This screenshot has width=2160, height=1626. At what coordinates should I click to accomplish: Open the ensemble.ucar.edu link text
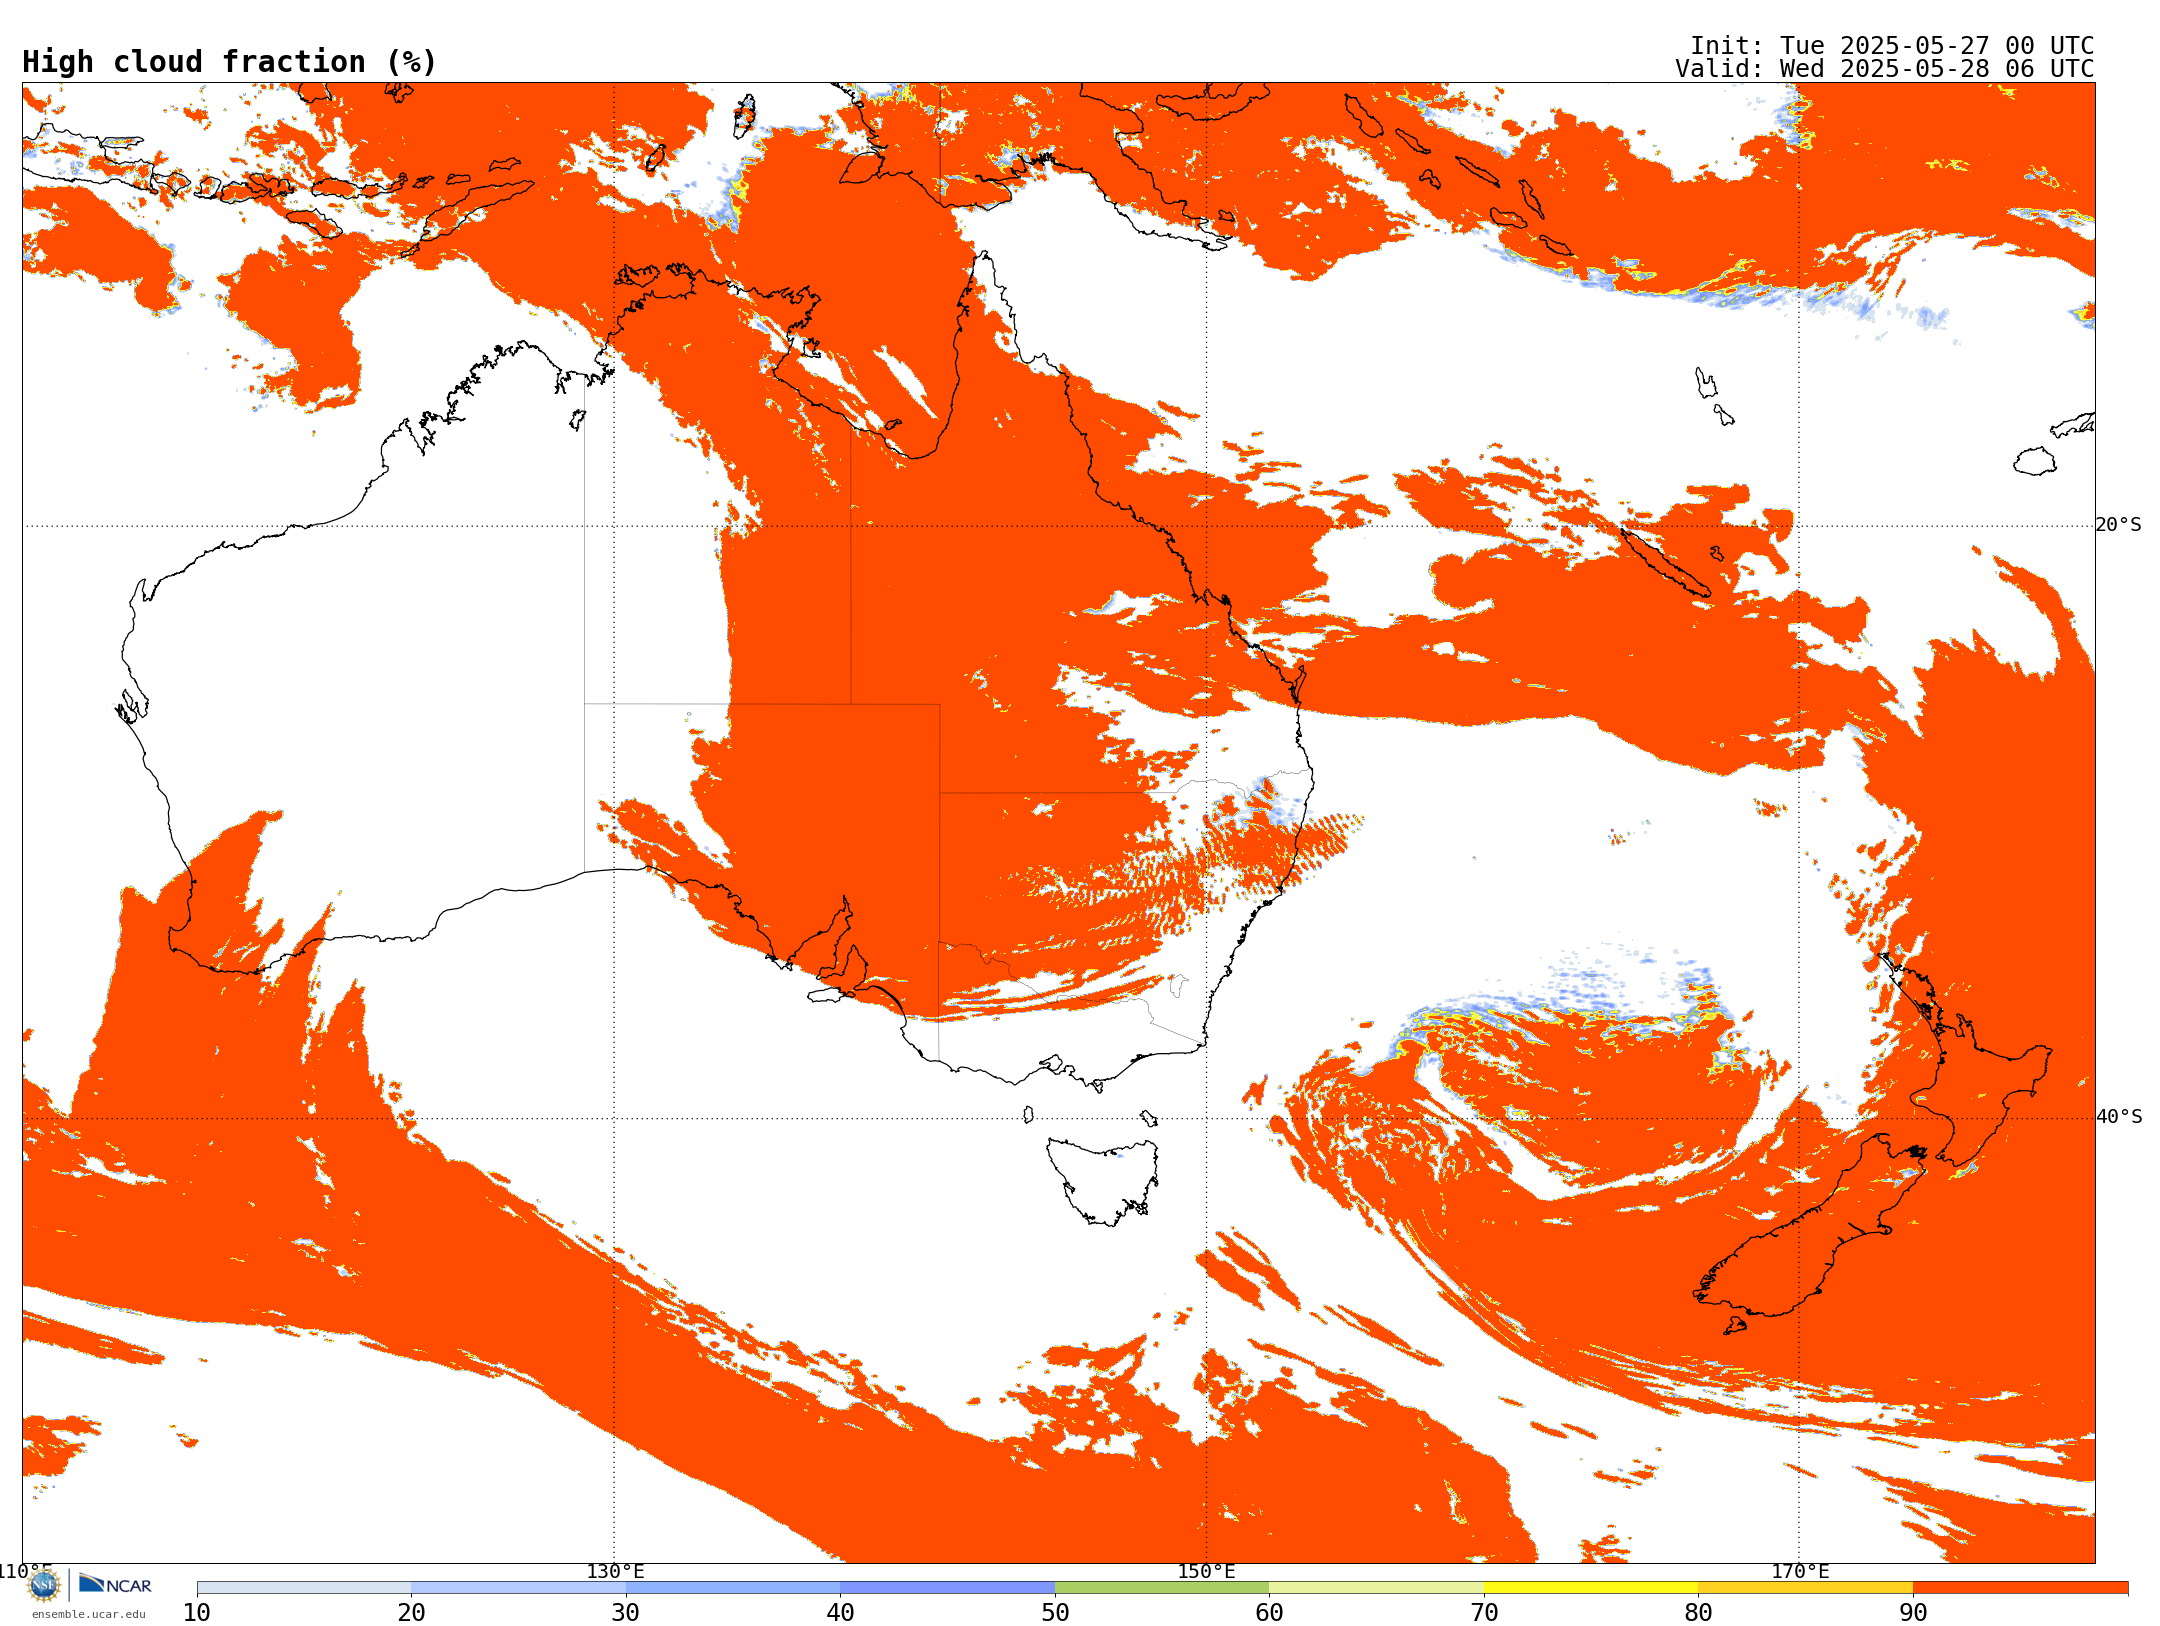tap(88, 1614)
